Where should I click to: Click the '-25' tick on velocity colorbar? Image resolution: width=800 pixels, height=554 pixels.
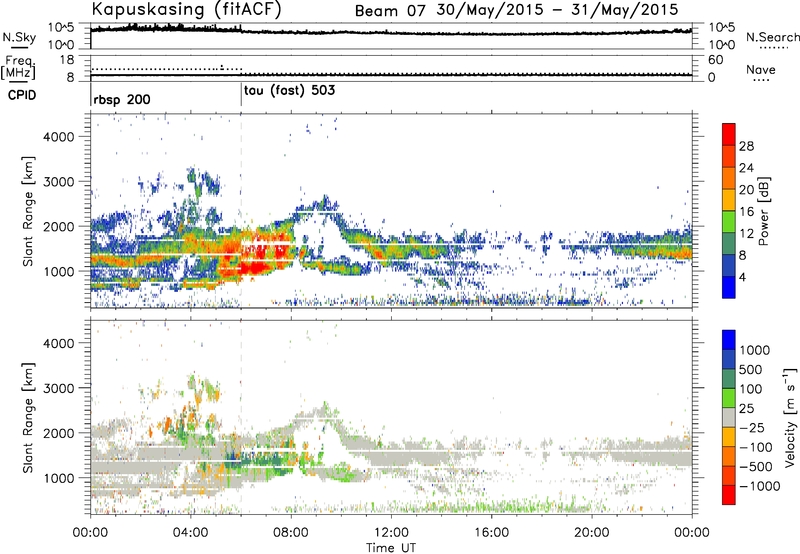point(751,428)
